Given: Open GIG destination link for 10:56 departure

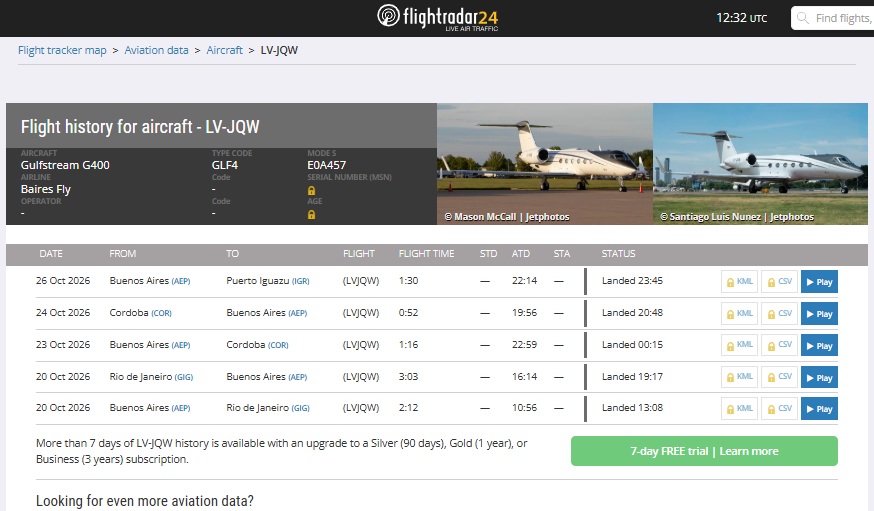Looking at the screenshot, I should [300, 408].
